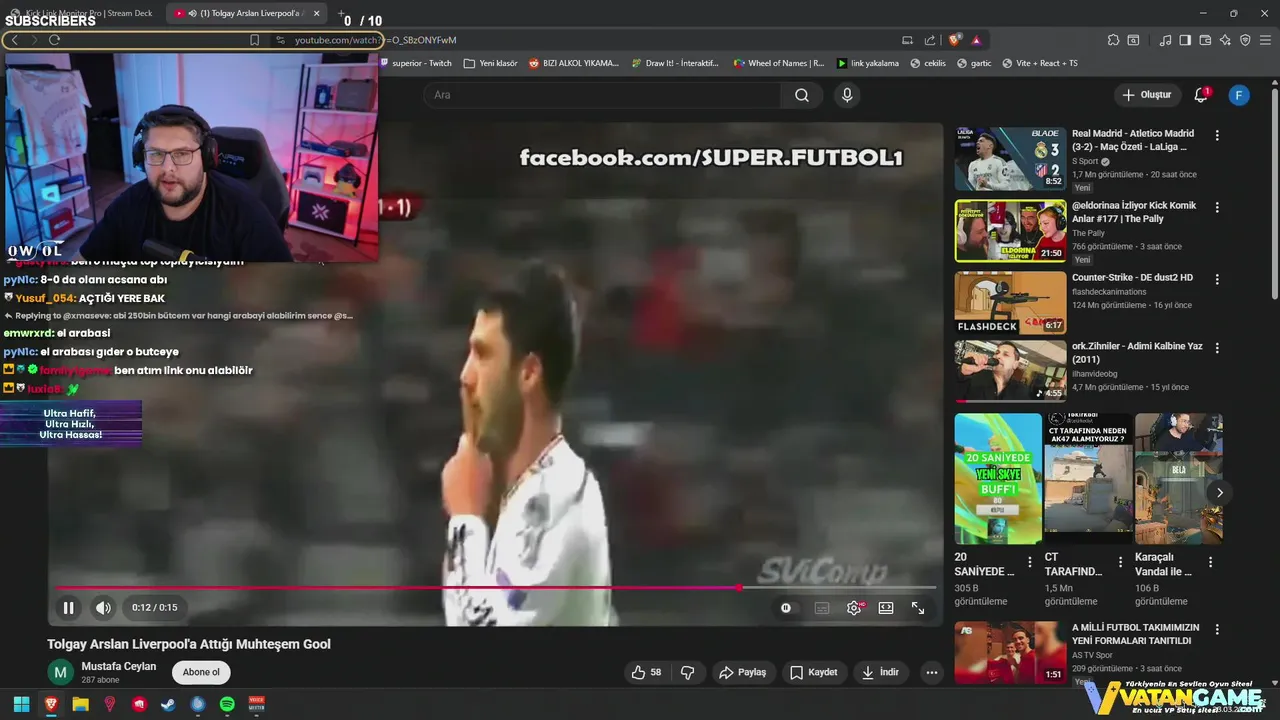
Task: Dislike the video with thumbs down
Action: [x=687, y=672]
